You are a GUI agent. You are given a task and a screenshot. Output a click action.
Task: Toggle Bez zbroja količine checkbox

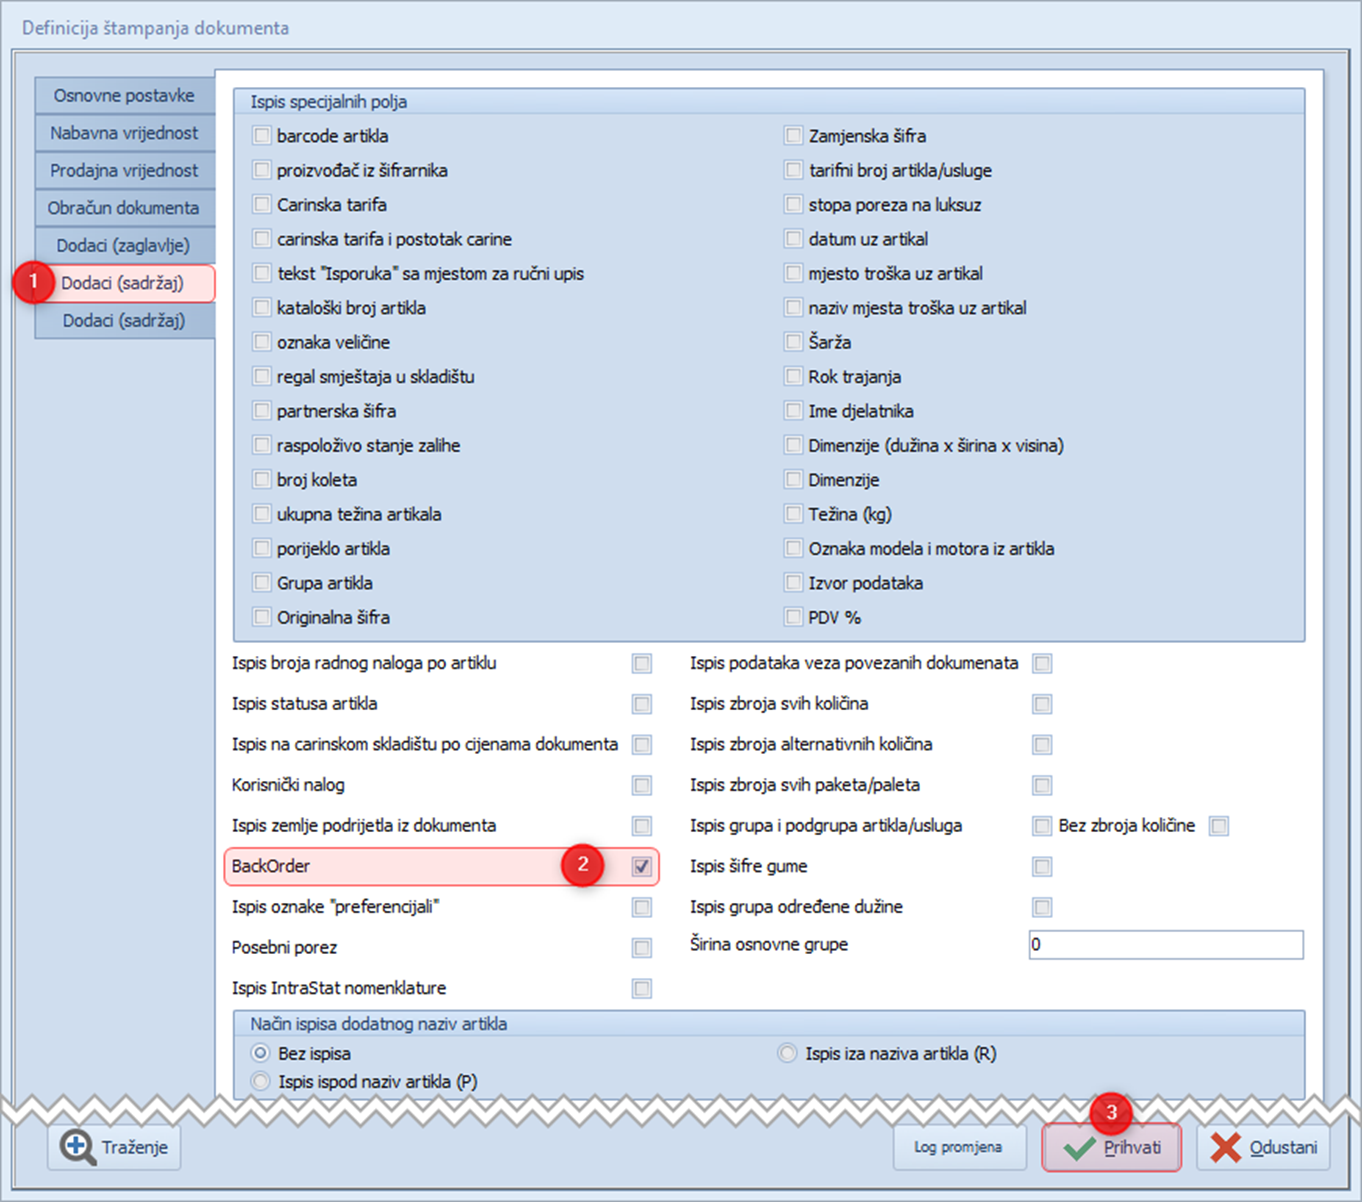tap(1218, 826)
